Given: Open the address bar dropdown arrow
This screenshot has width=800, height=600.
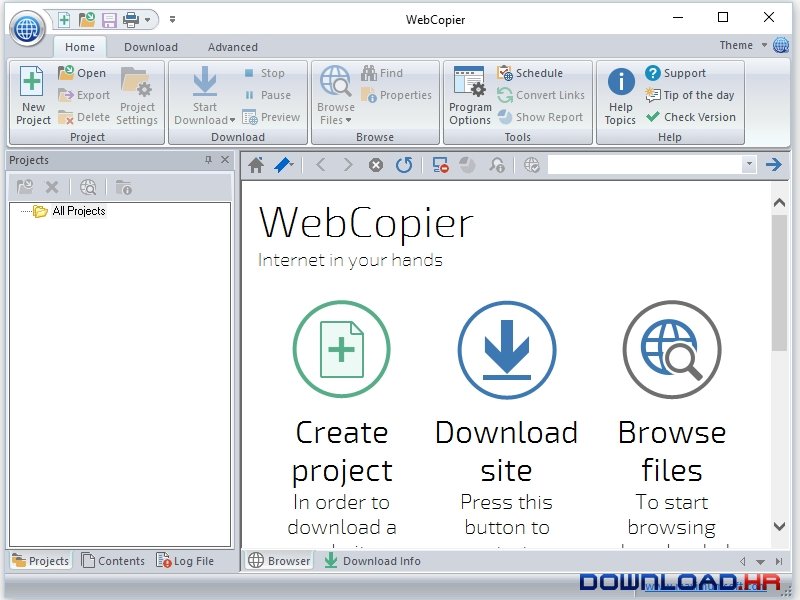Looking at the screenshot, I should [x=749, y=164].
